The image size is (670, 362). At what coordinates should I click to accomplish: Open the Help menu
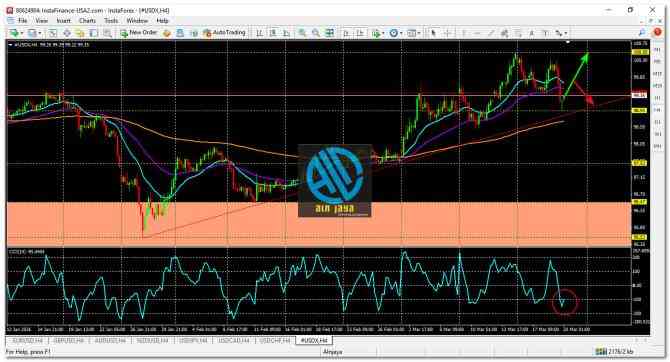(x=162, y=21)
